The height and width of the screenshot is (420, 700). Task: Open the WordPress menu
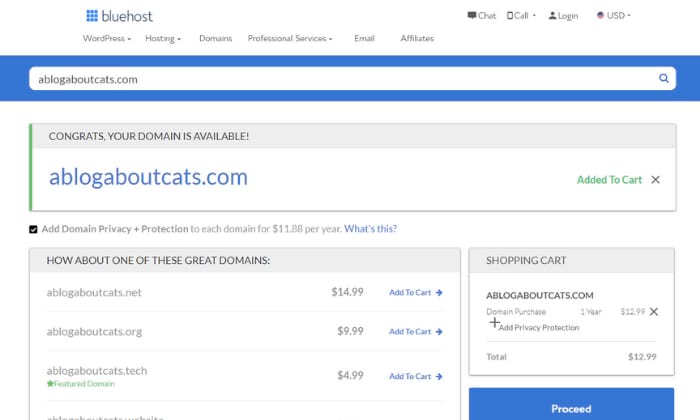(x=107, y=38)
